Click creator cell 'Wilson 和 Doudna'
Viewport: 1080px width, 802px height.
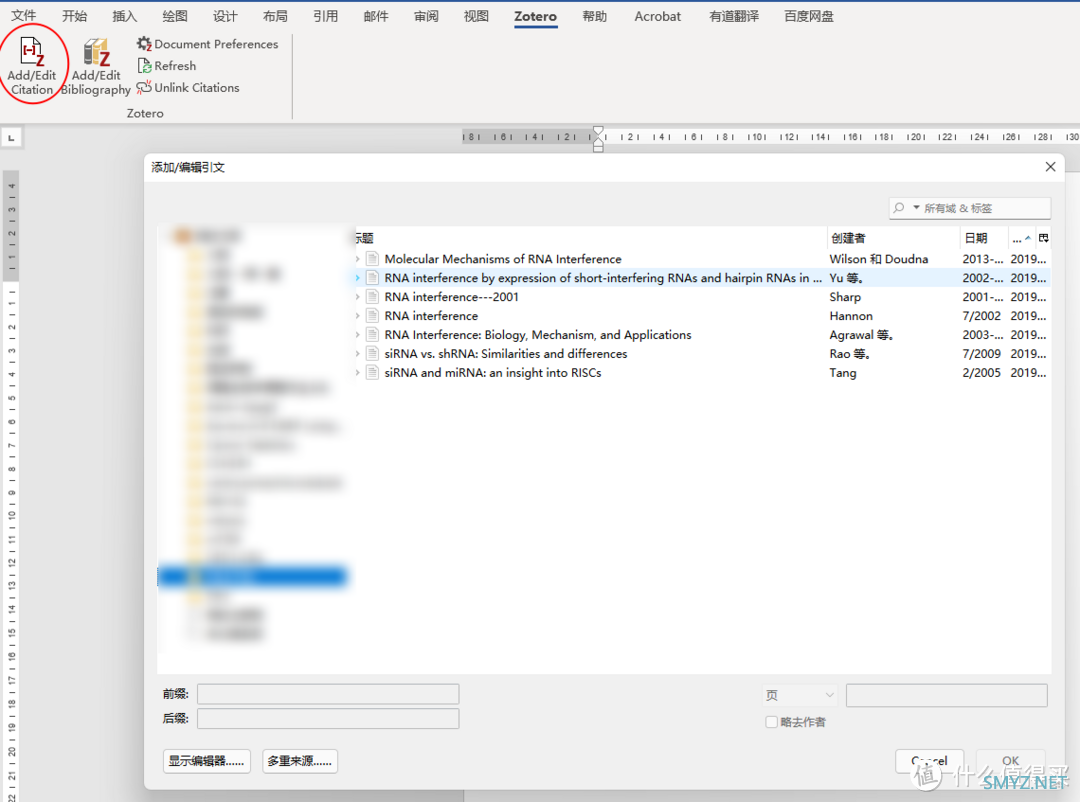(x=878, y=259)
